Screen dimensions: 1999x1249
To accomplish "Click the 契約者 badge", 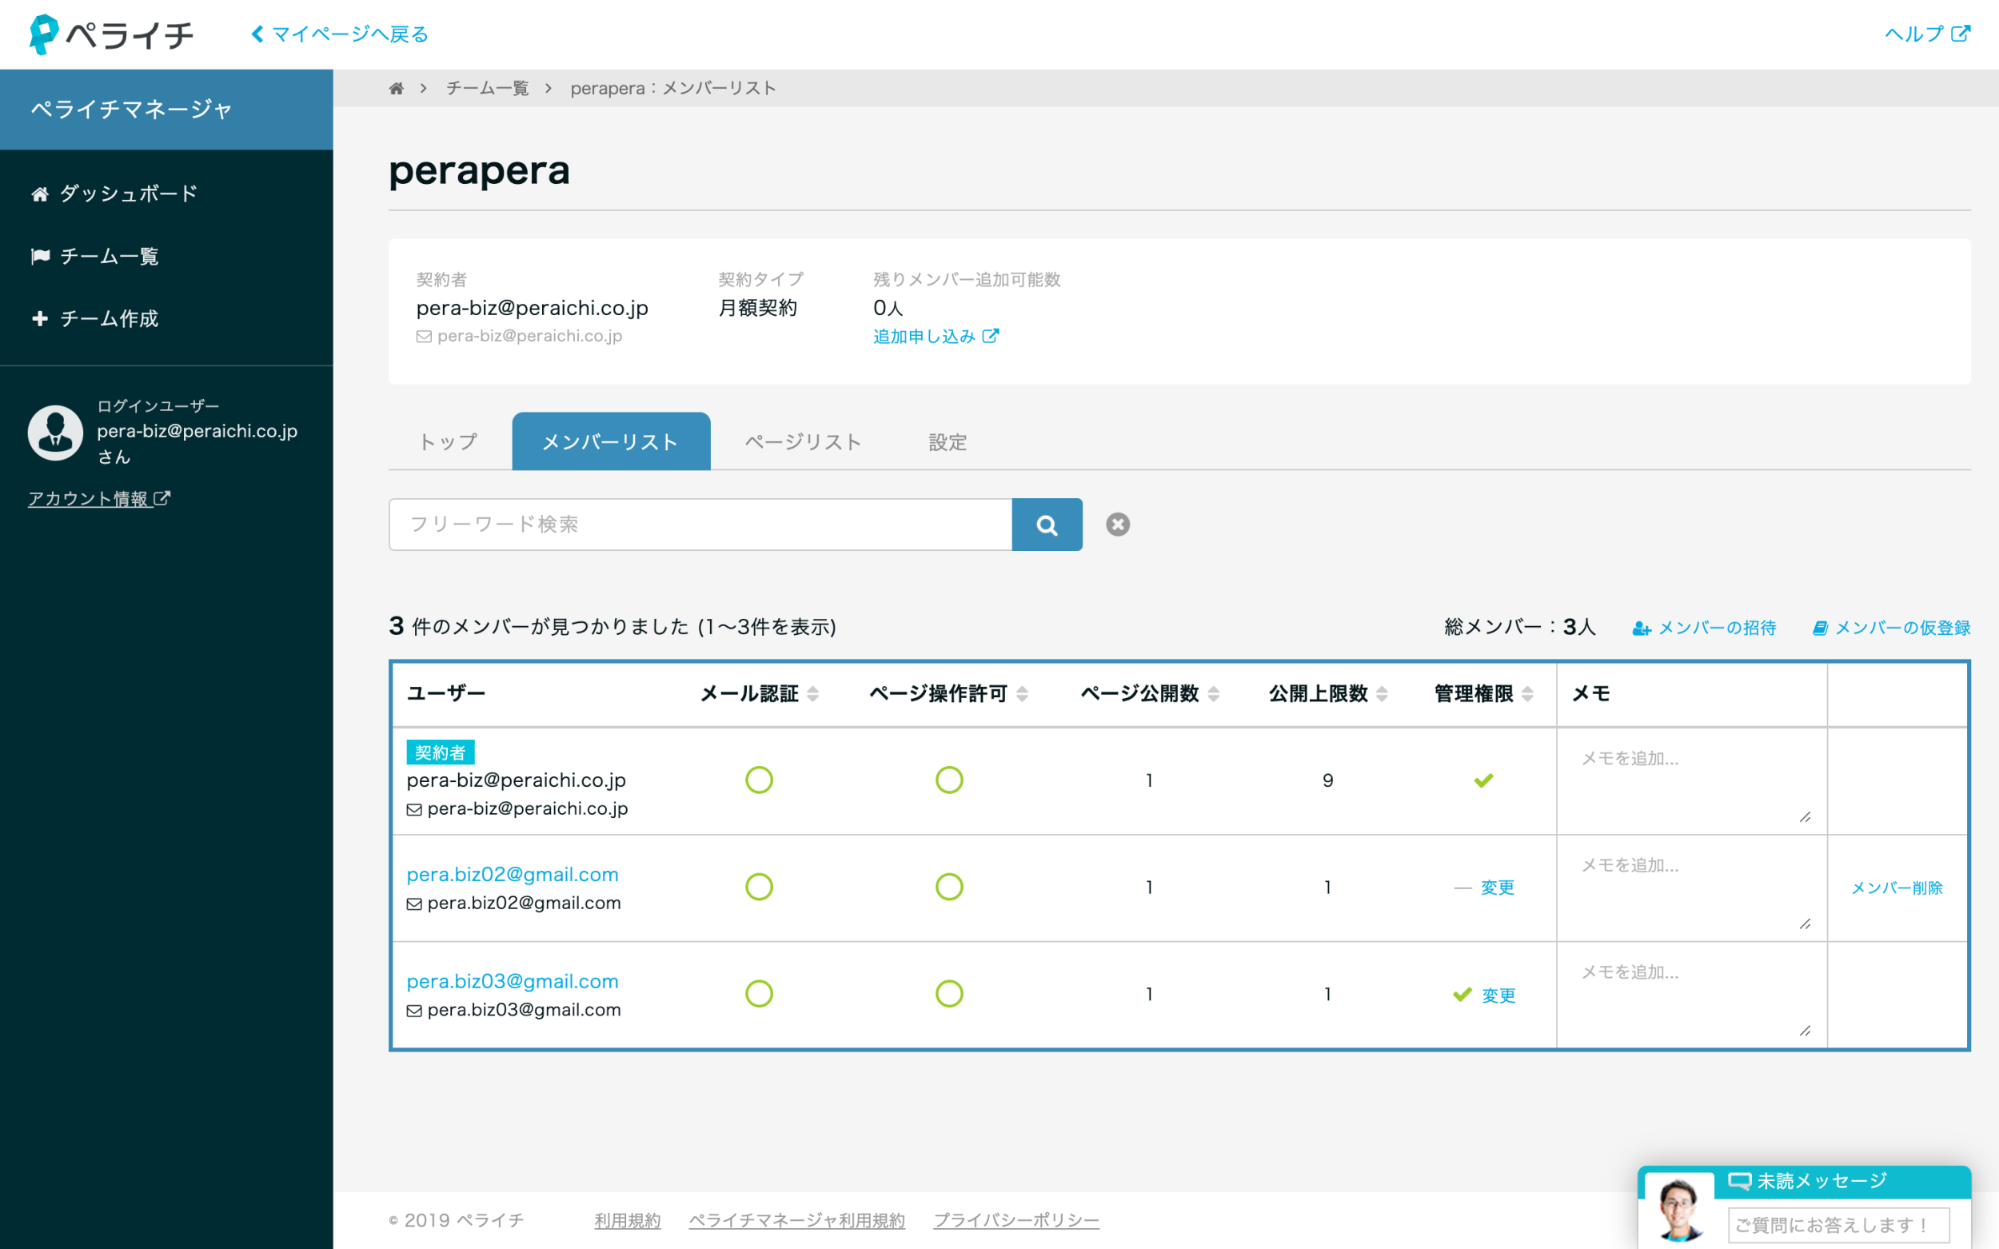I will pos(440,752).
